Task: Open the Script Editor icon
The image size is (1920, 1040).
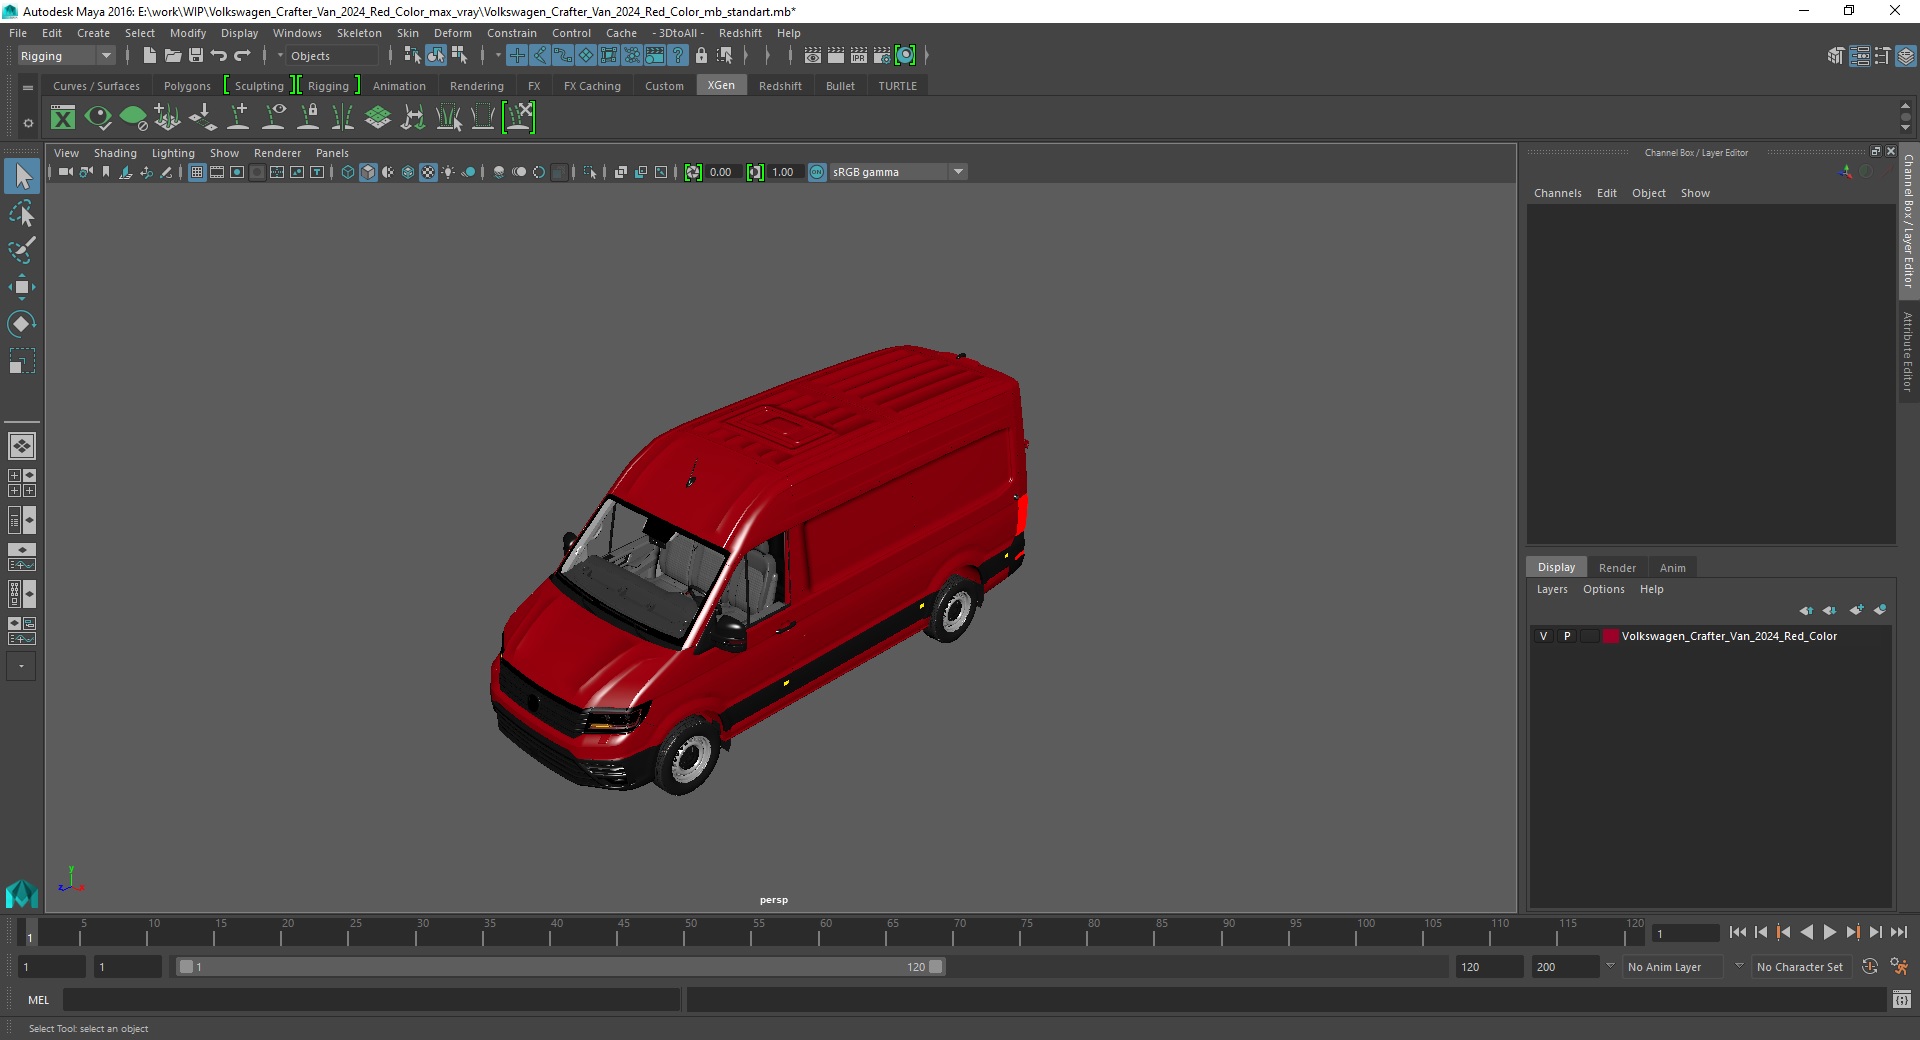Action: 1901,999
